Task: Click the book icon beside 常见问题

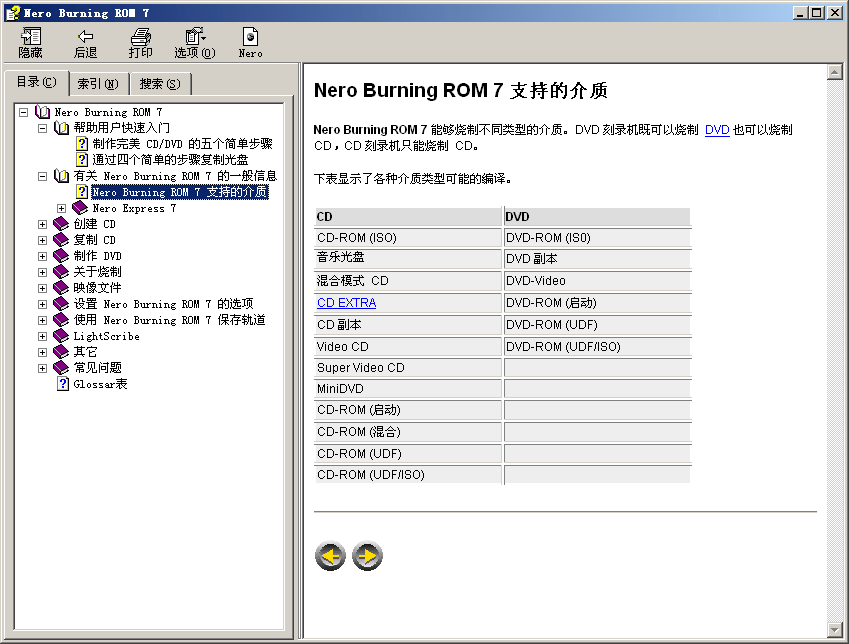Action: [x=61, y=368]
